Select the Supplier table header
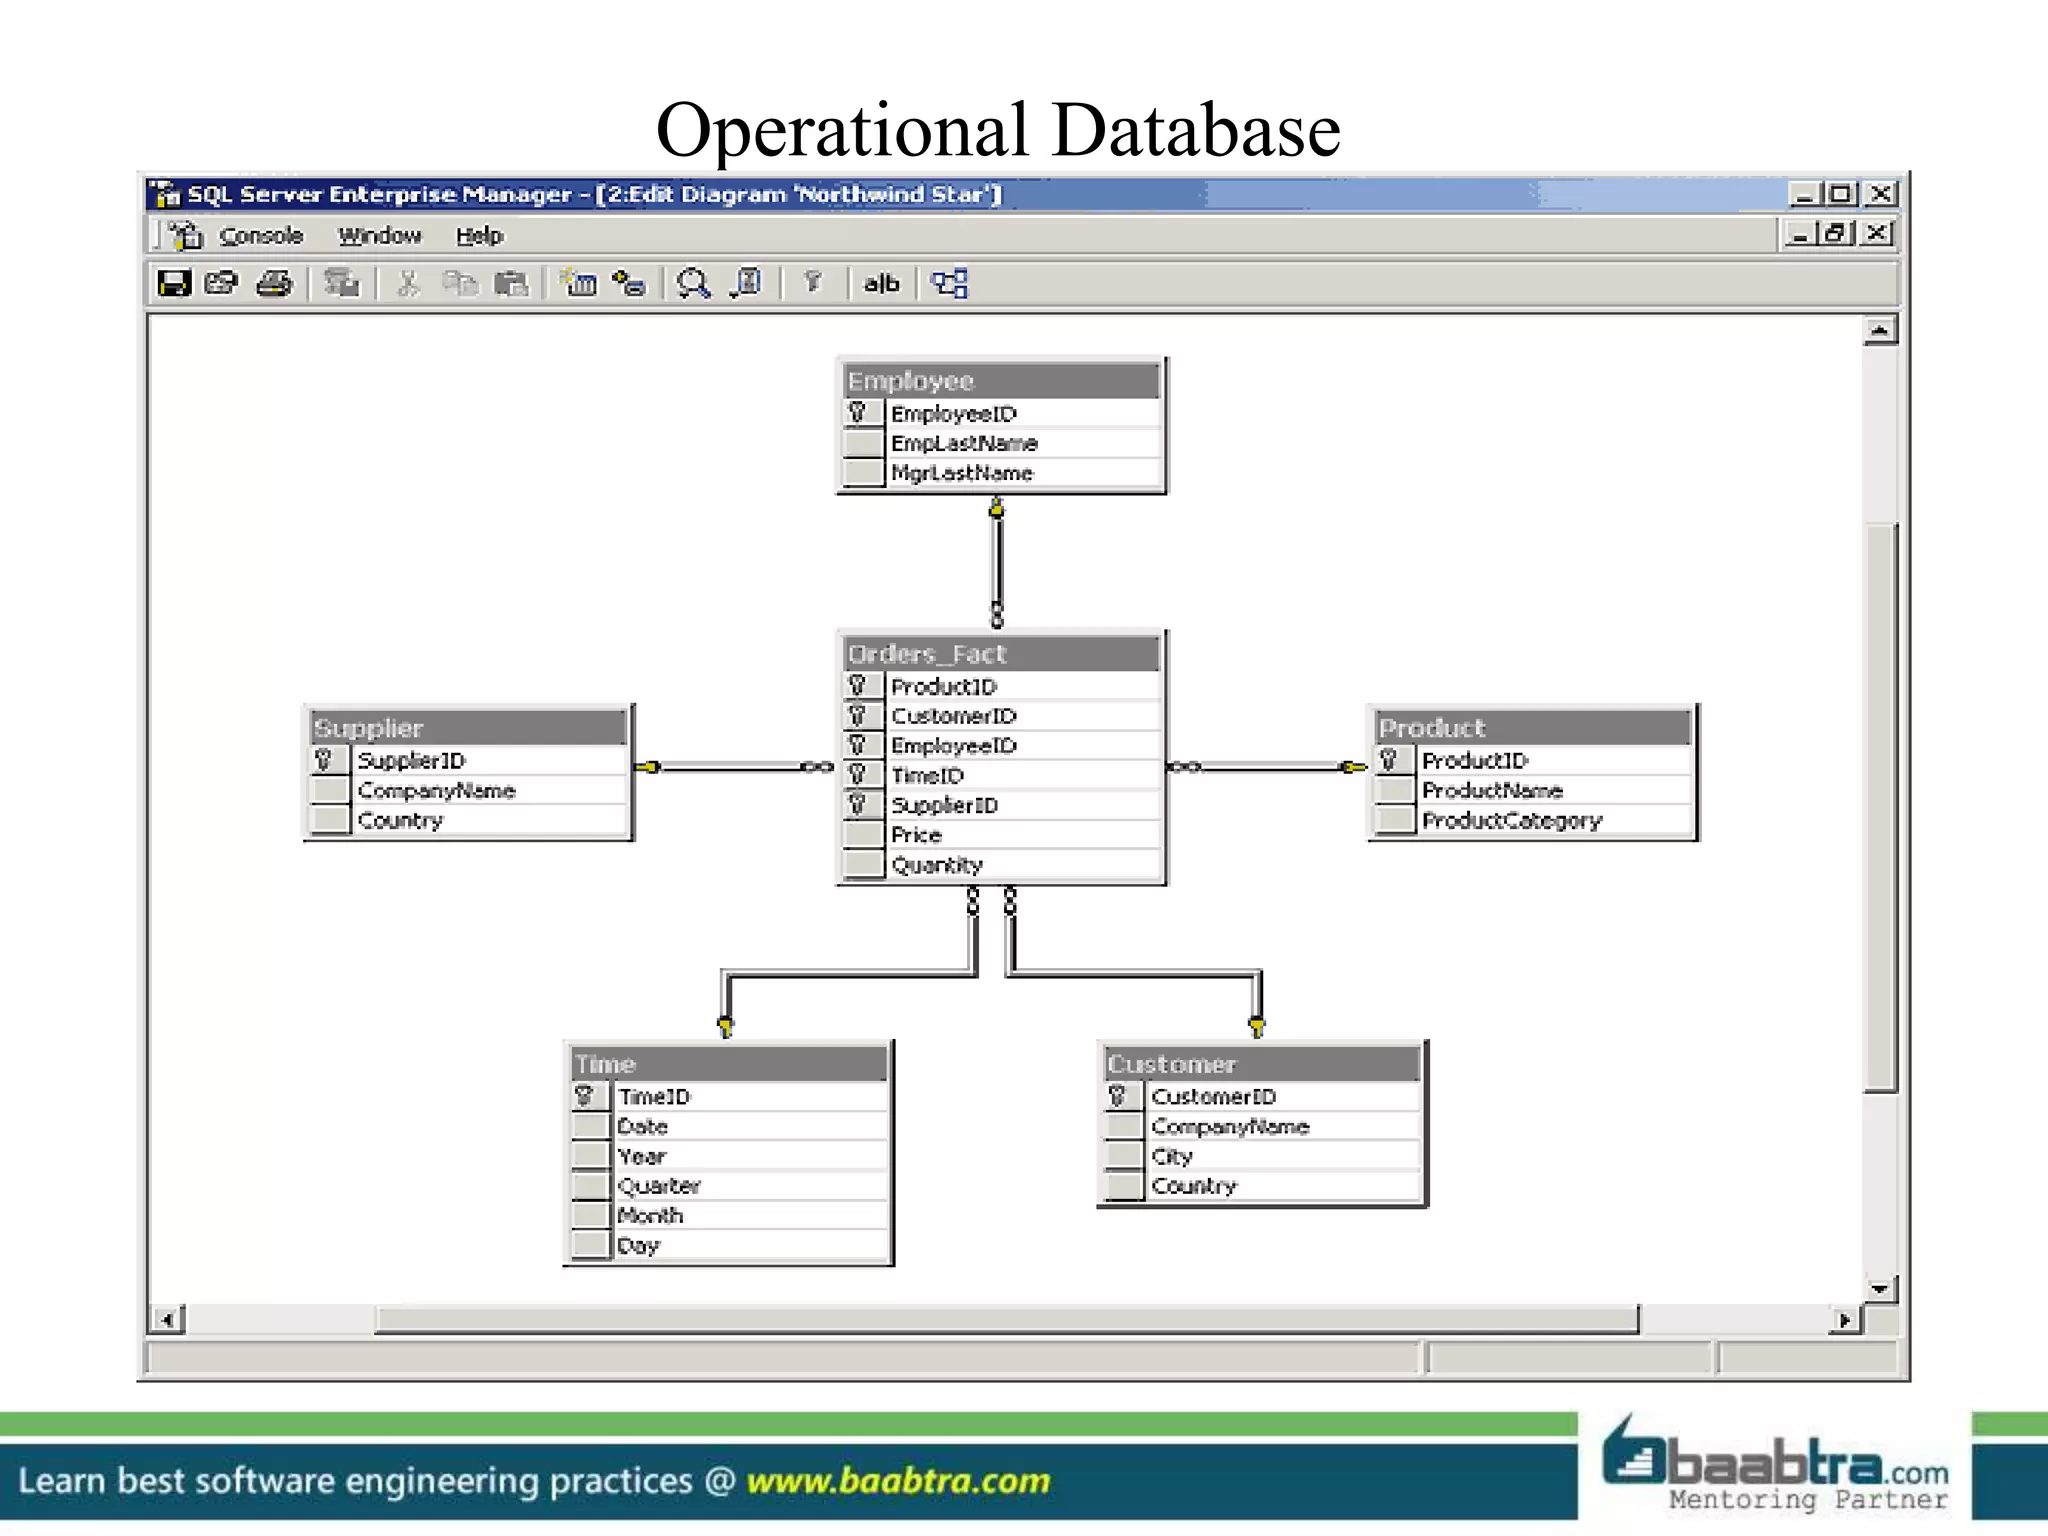 tap(468, 727)
